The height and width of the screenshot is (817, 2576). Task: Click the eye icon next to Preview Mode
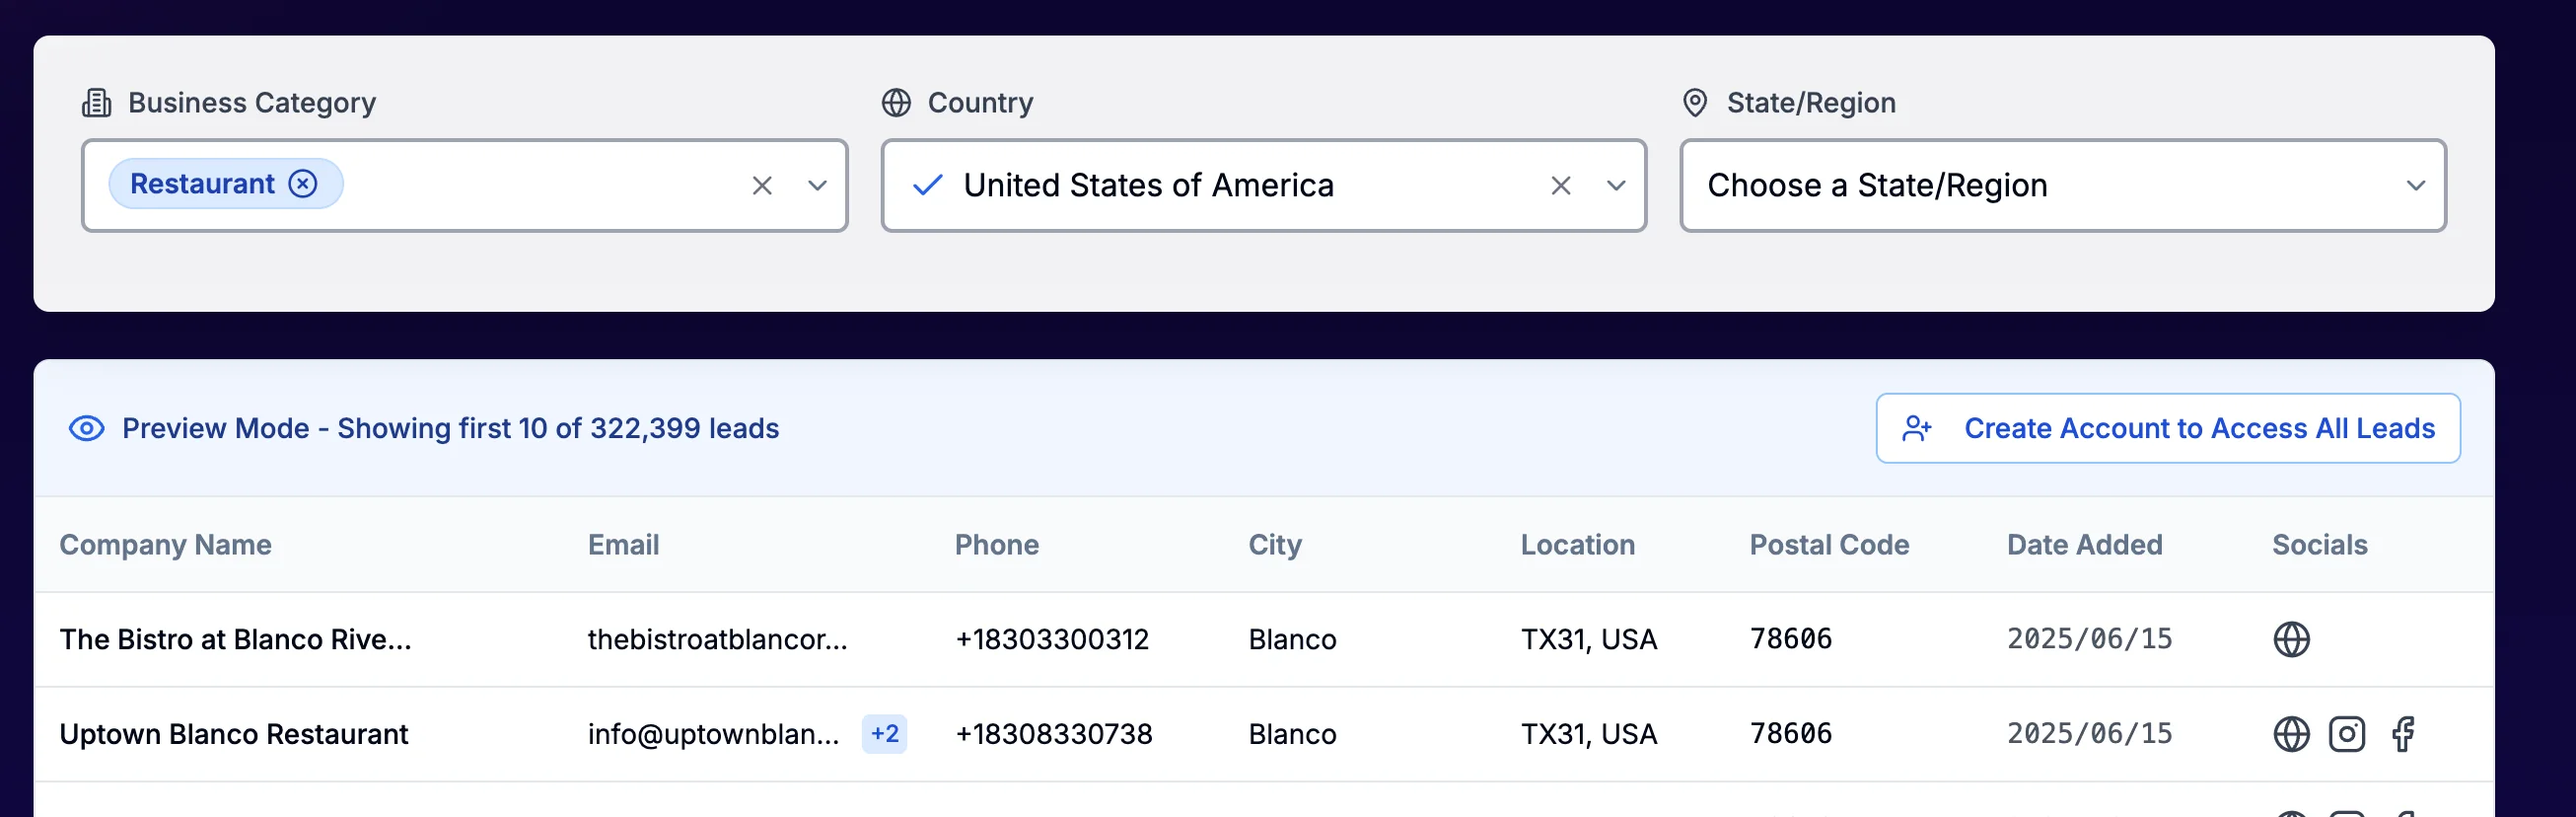86,428
